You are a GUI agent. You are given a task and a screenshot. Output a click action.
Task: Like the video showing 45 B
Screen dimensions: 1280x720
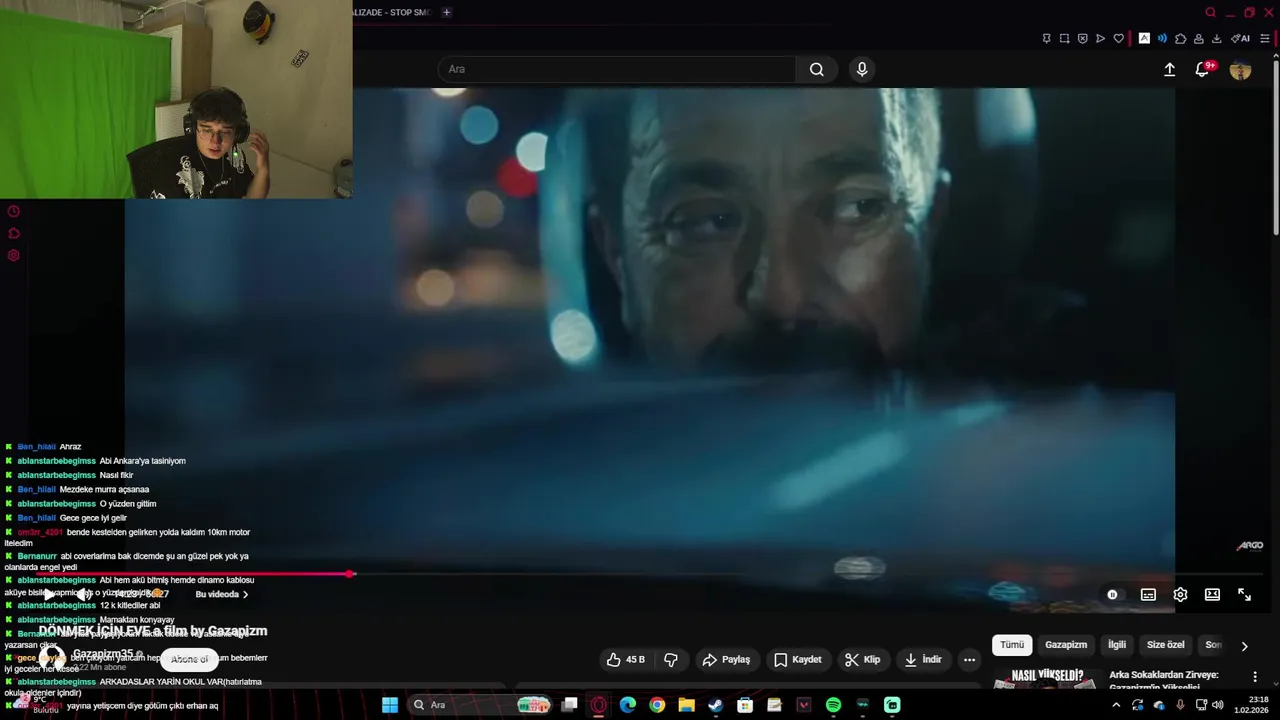coord(626,659)
